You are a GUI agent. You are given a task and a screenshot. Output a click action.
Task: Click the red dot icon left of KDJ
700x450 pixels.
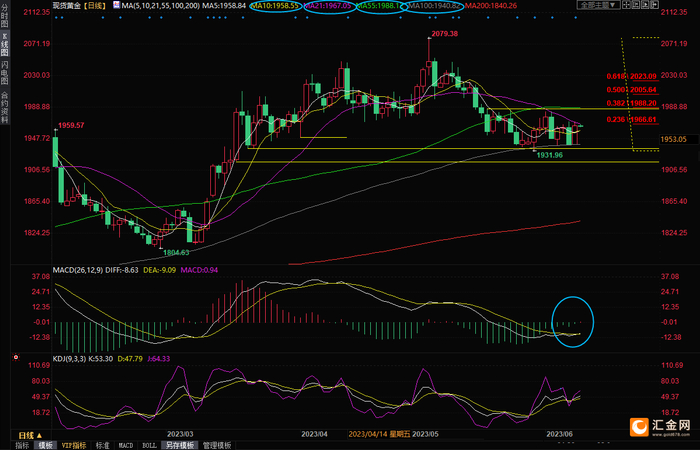[x=16, y=358]
